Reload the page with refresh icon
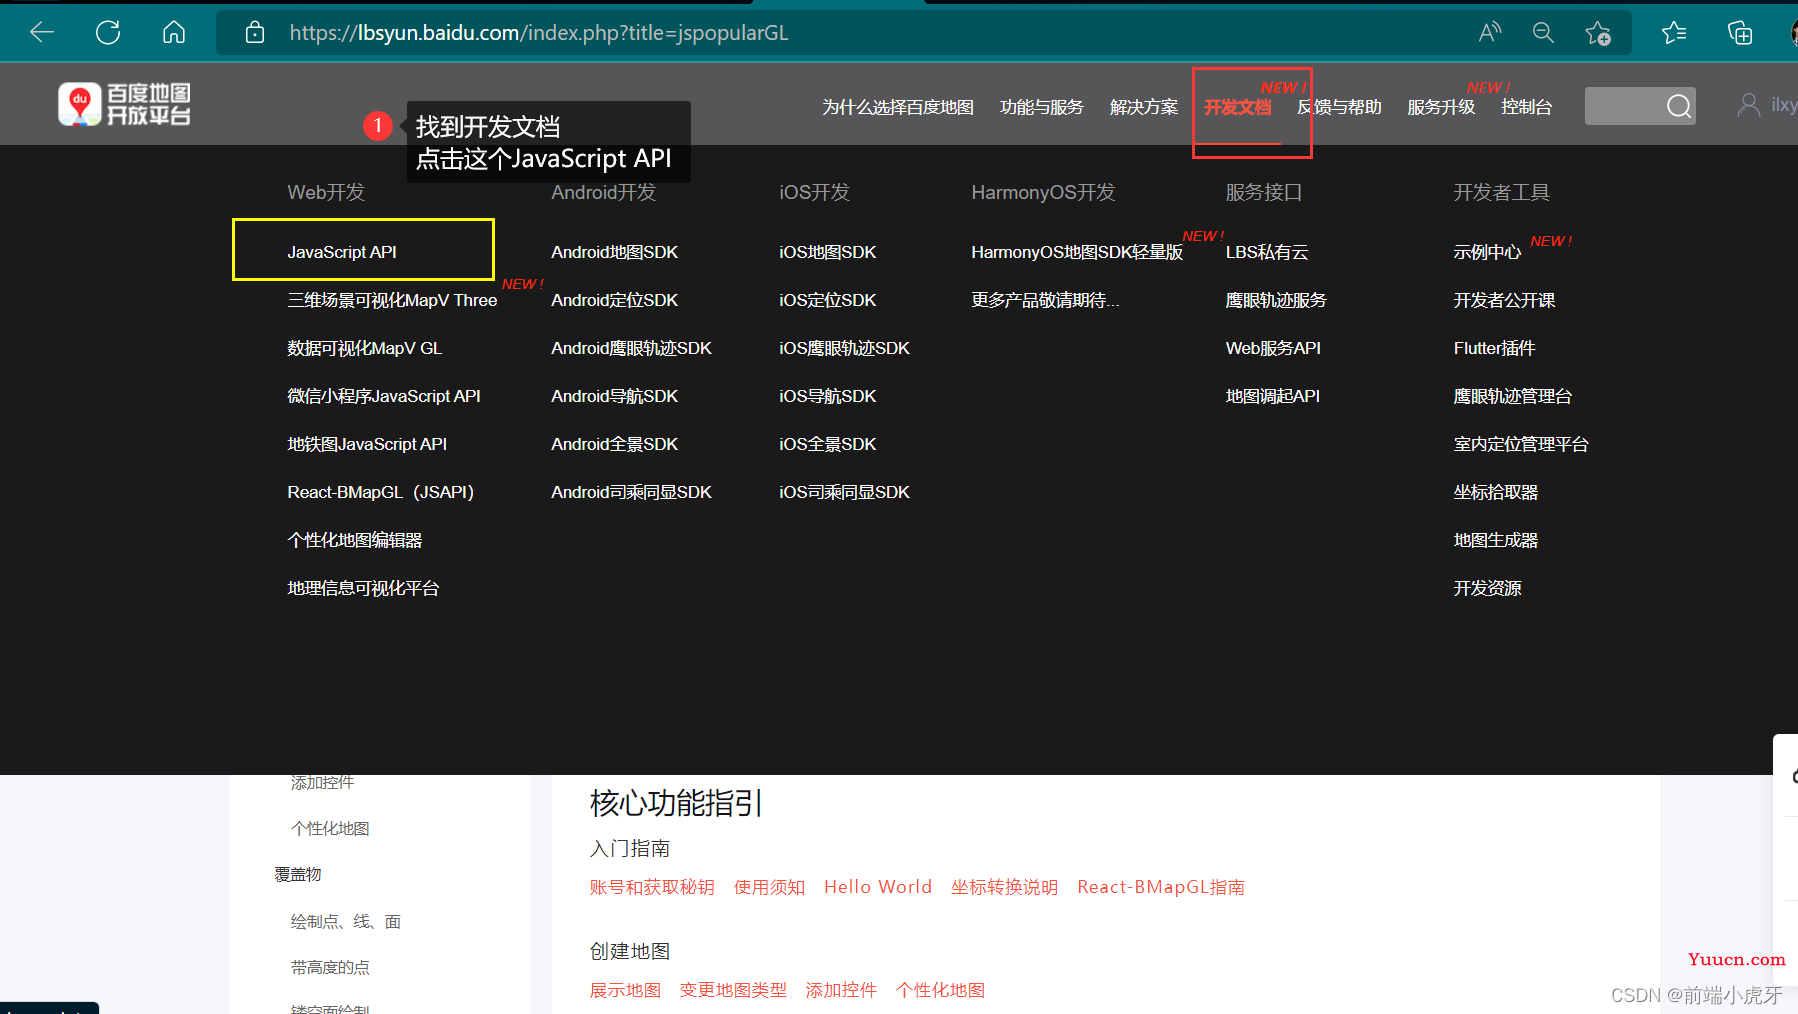Image resolution: width=1798 pixels, height=1014 pixels. pyautogui.click(x=108, y=33)
